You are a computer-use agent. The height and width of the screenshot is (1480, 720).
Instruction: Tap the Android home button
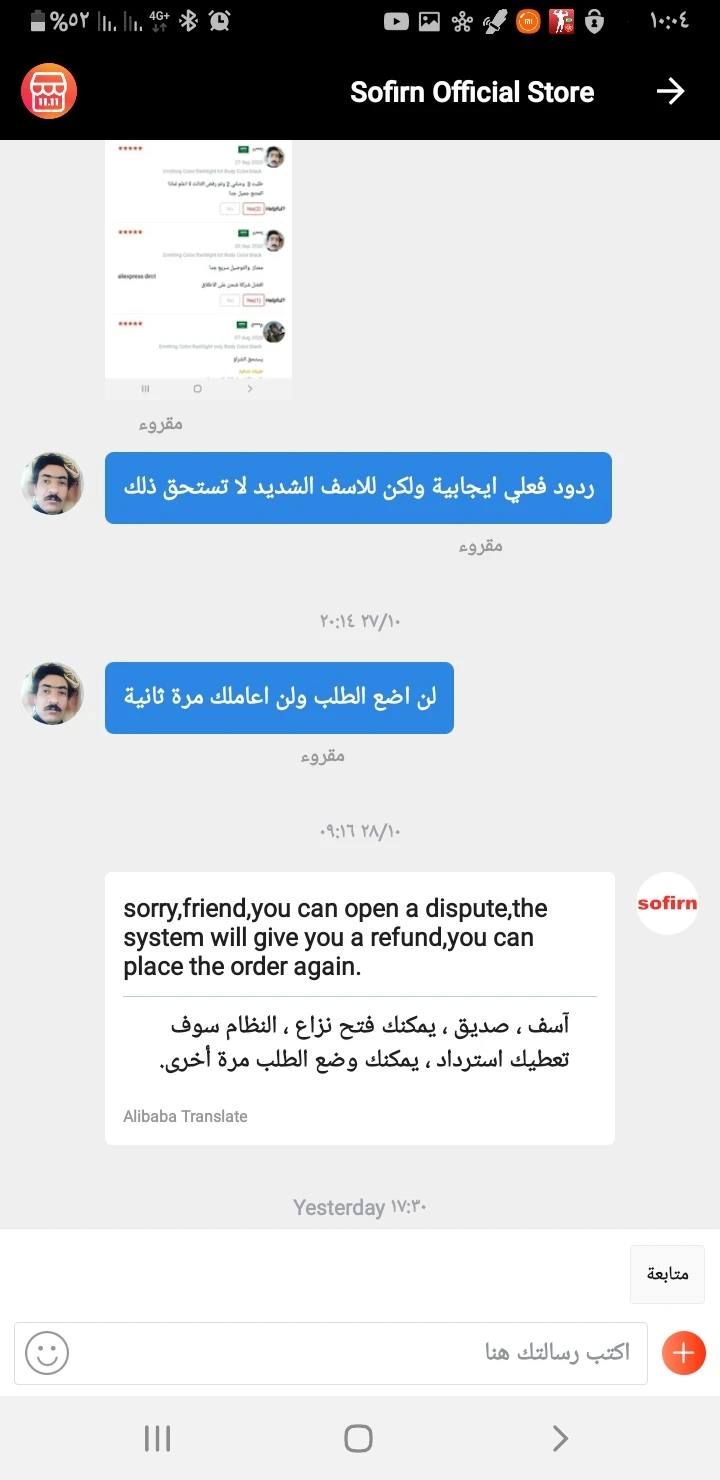[358, 1438]
